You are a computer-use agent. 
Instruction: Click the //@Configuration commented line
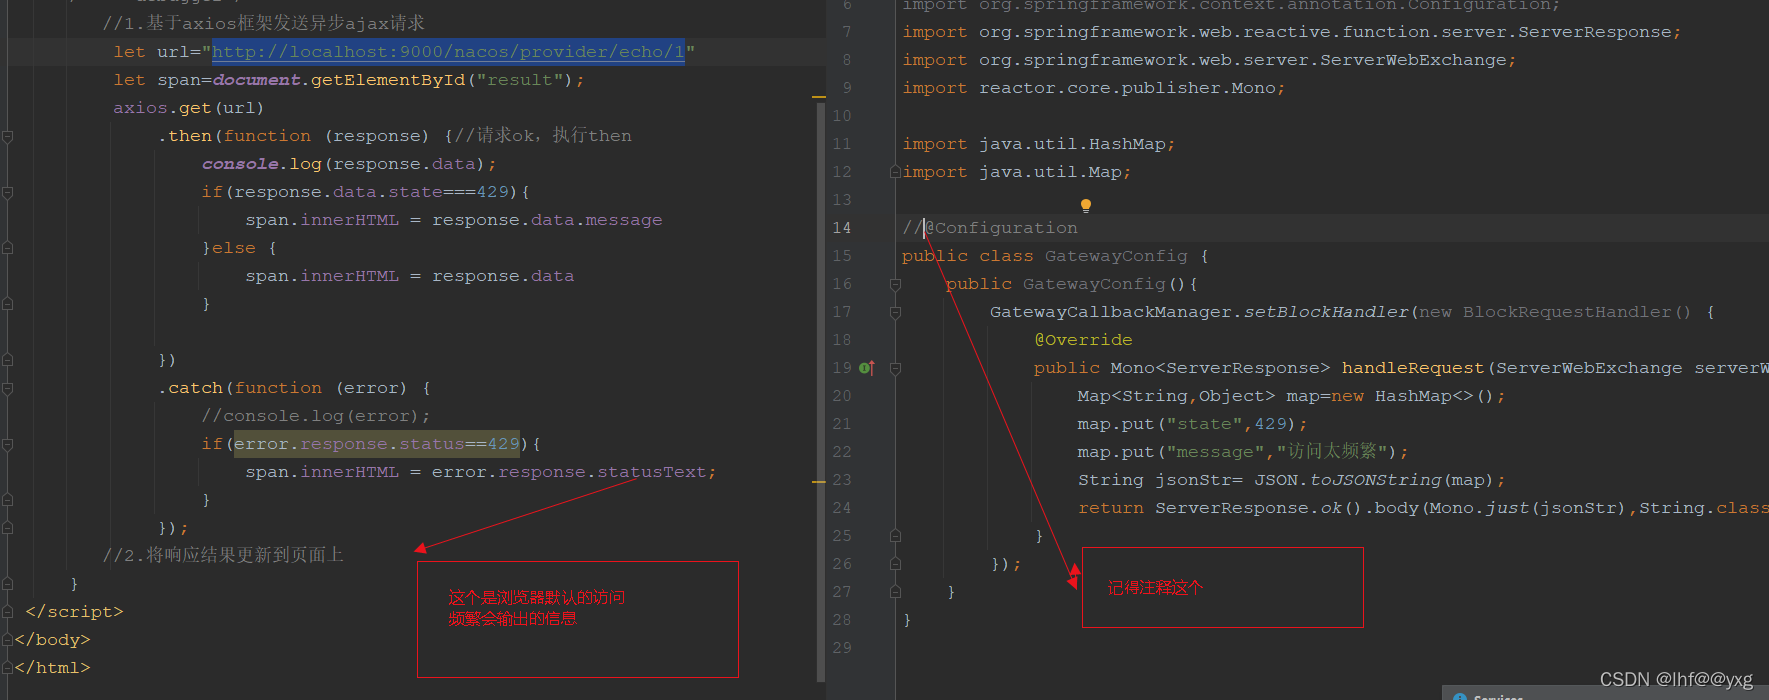[x=990, y=228]
